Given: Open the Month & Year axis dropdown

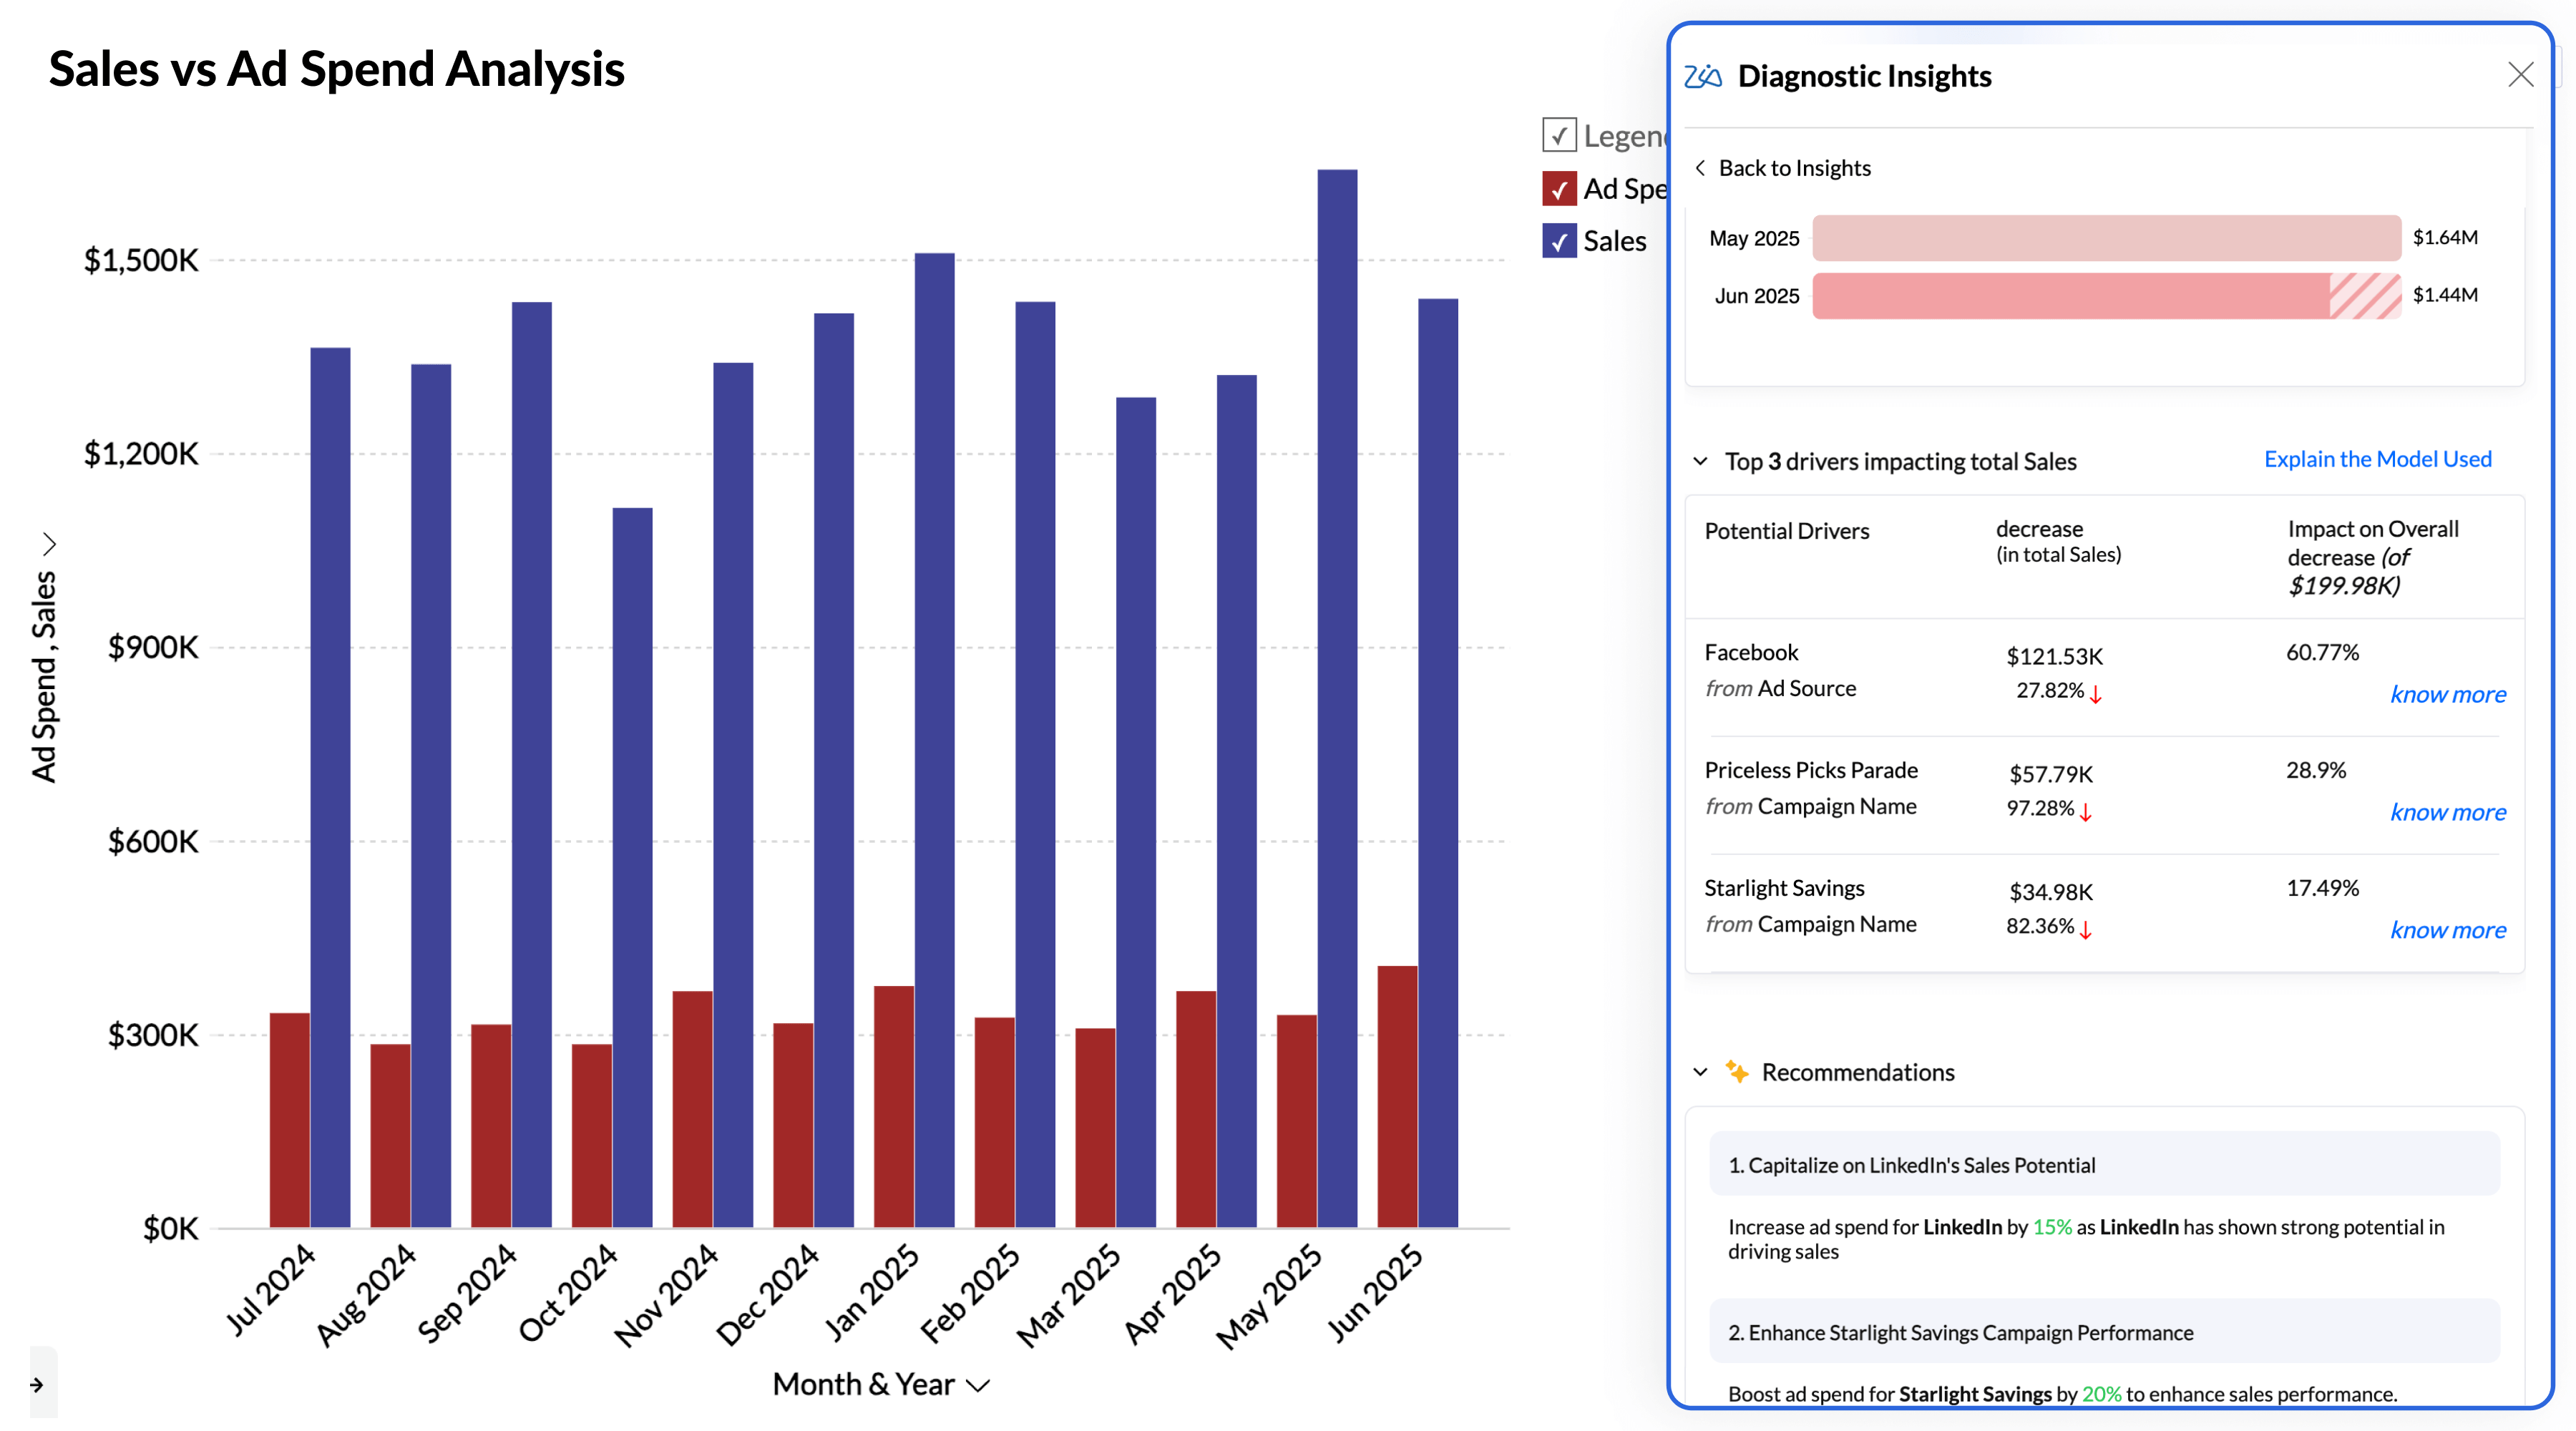Looking at the screenshot, I should [978, 1385].
